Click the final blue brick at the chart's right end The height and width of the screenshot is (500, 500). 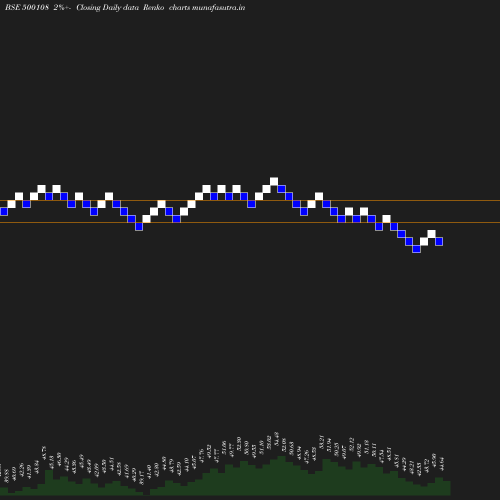tap(439, 241)
